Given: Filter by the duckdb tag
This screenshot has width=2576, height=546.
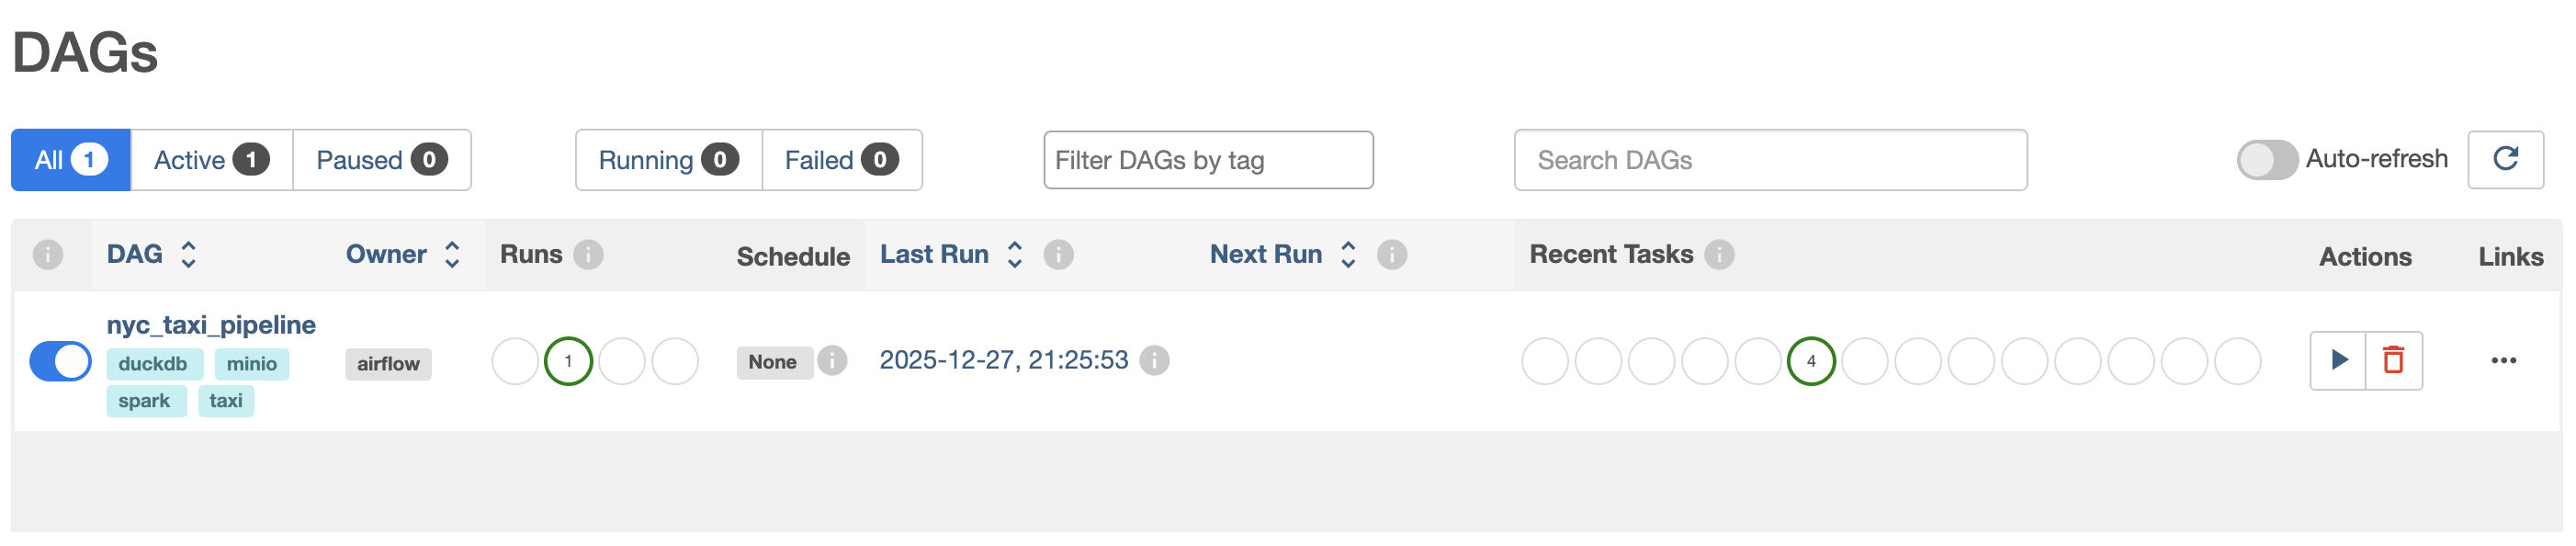Looking at the screenshot, I should (x=153, y=364).
